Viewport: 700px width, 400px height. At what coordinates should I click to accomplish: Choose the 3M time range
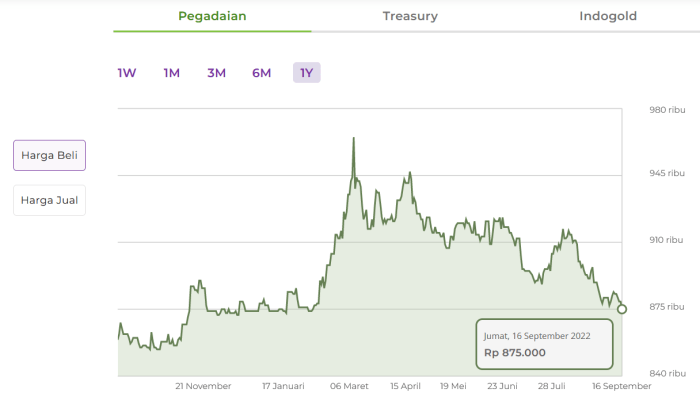coord(216,73)
